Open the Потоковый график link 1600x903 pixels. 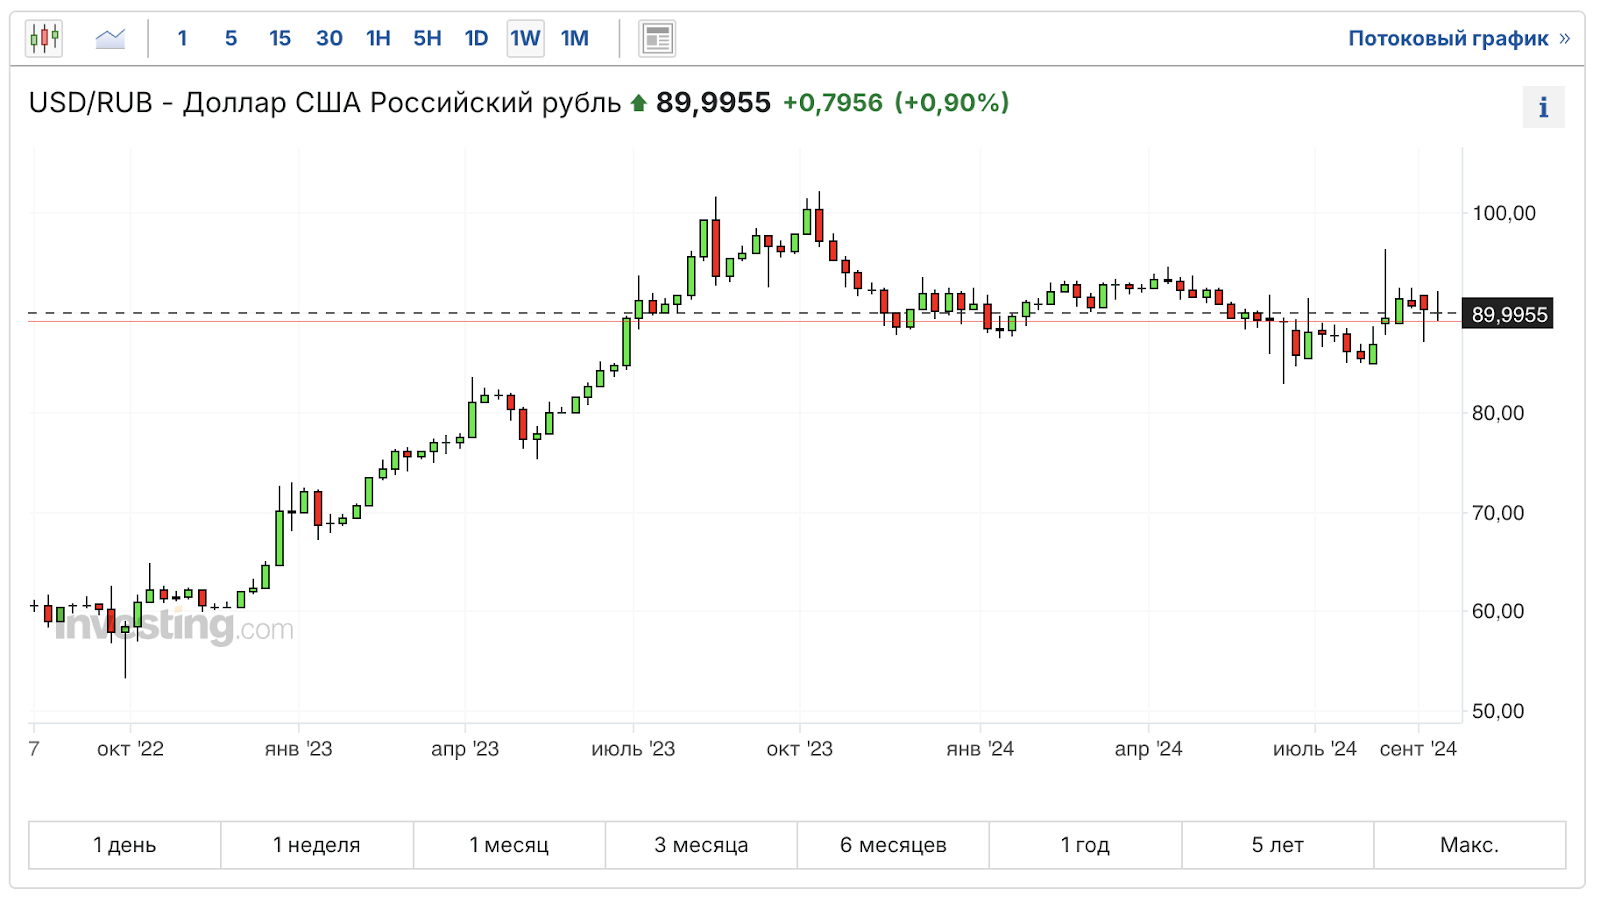click(1459, 39)
